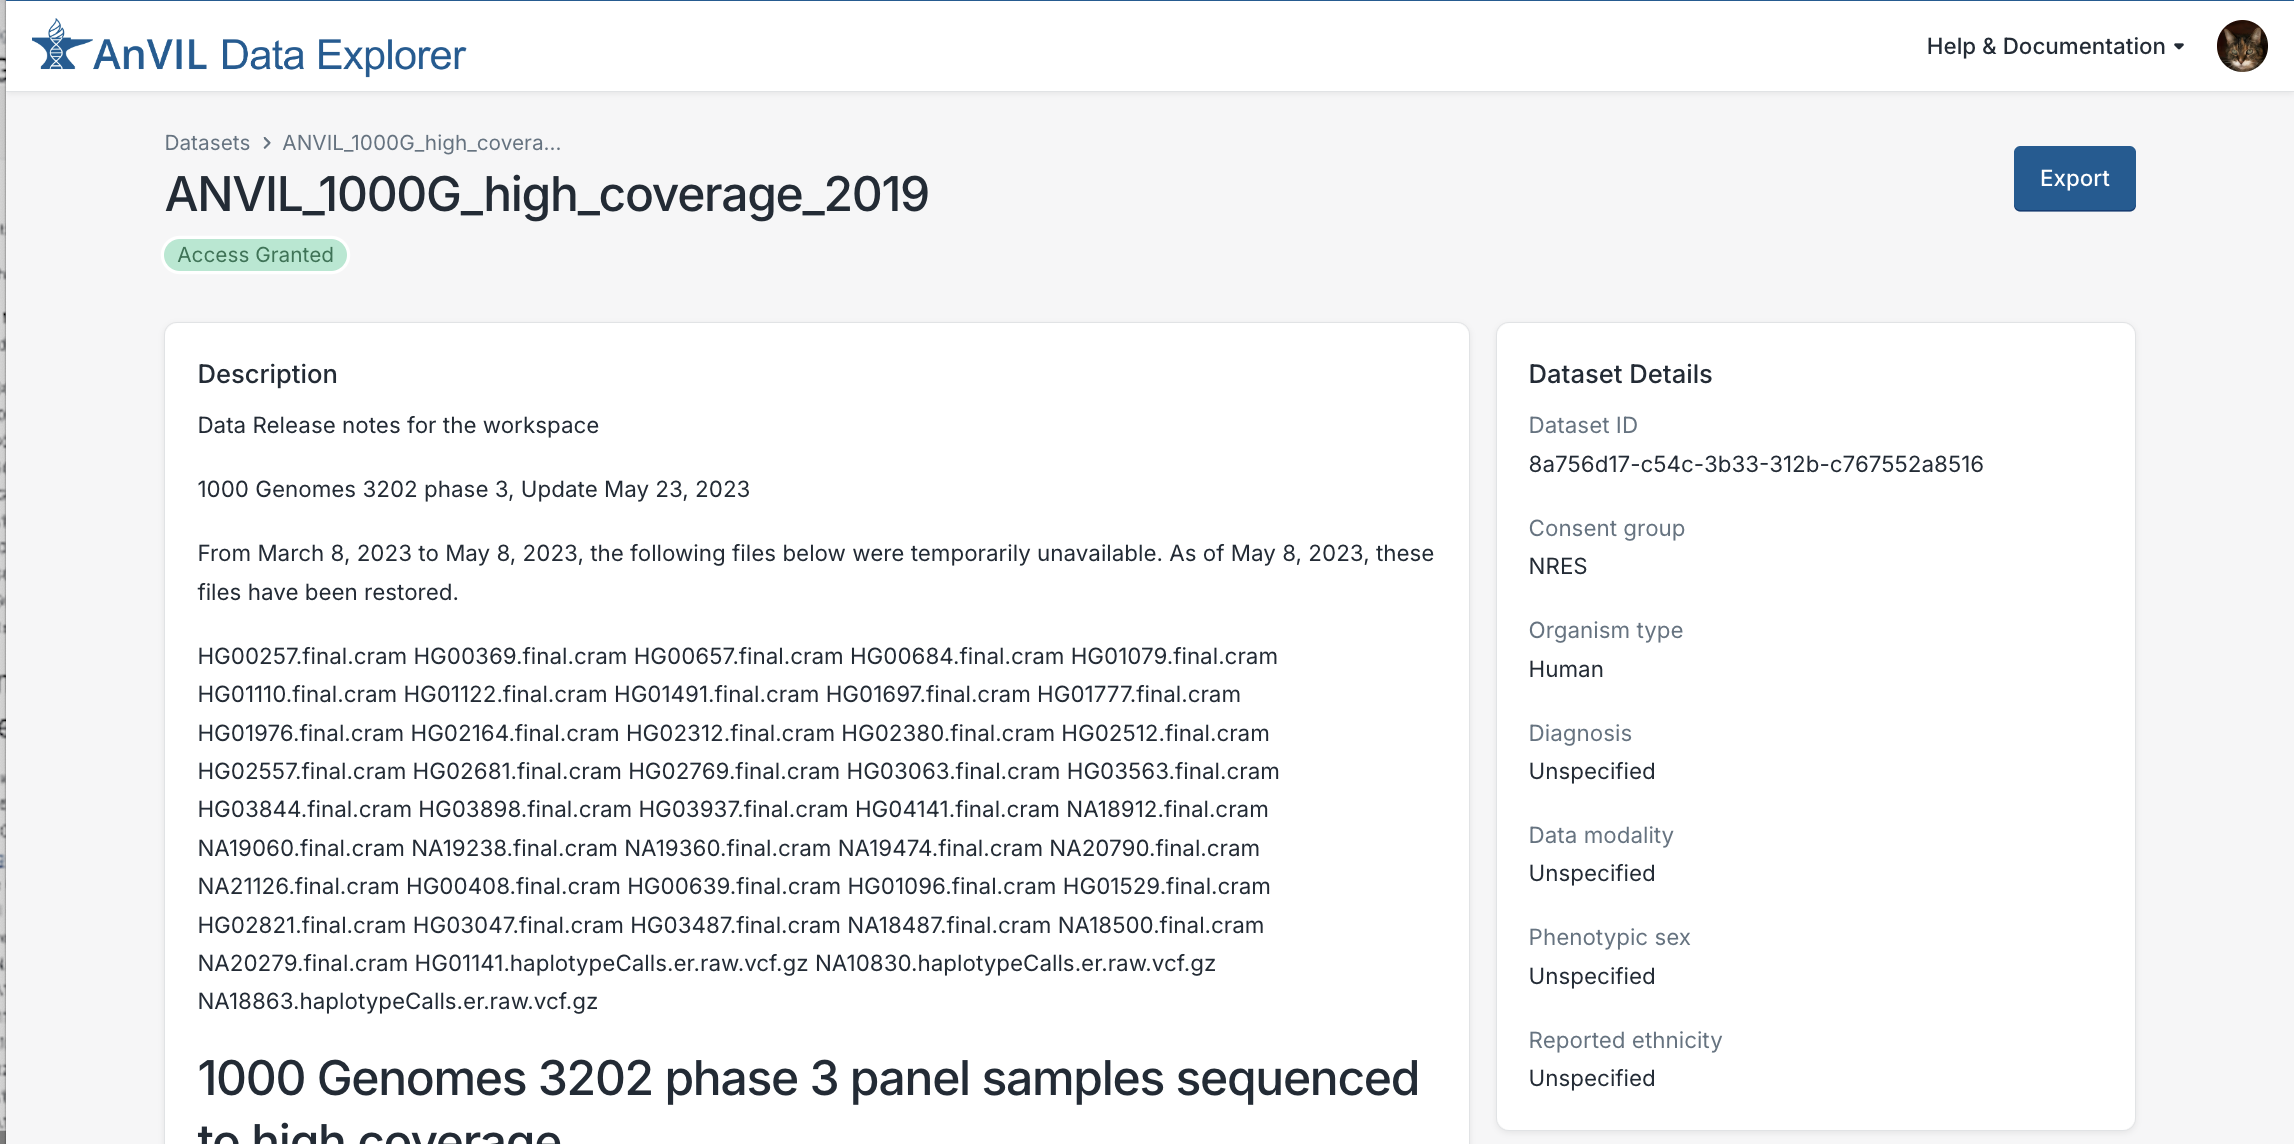Open the user profile avatar

(x=2241, y=47)
